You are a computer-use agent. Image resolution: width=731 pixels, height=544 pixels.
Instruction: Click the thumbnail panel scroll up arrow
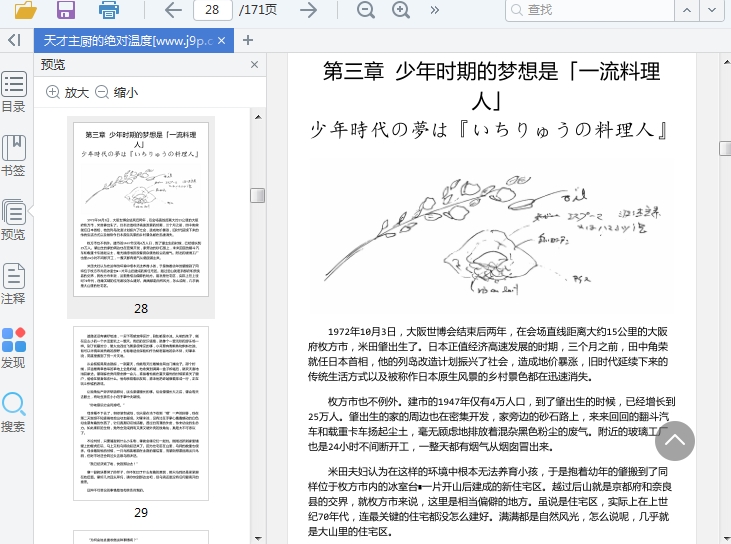click(x=258, y=117)
